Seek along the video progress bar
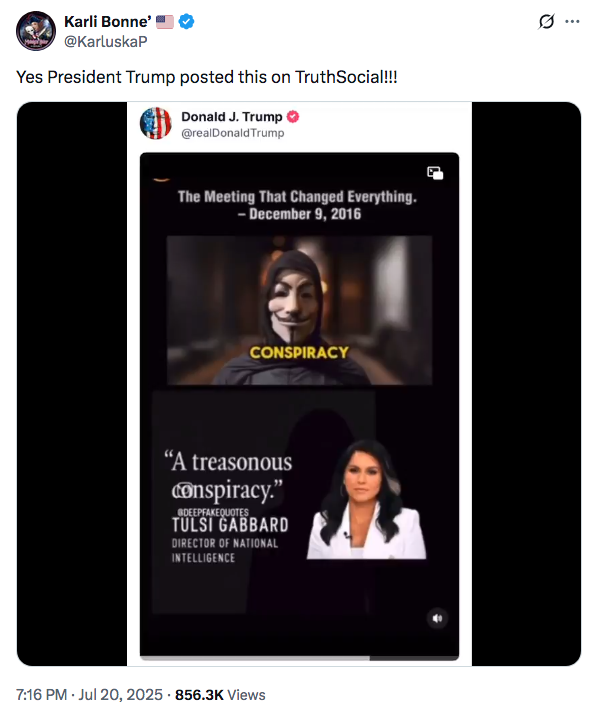The width and height of the screenshot is (598, 719). [299, 658]
